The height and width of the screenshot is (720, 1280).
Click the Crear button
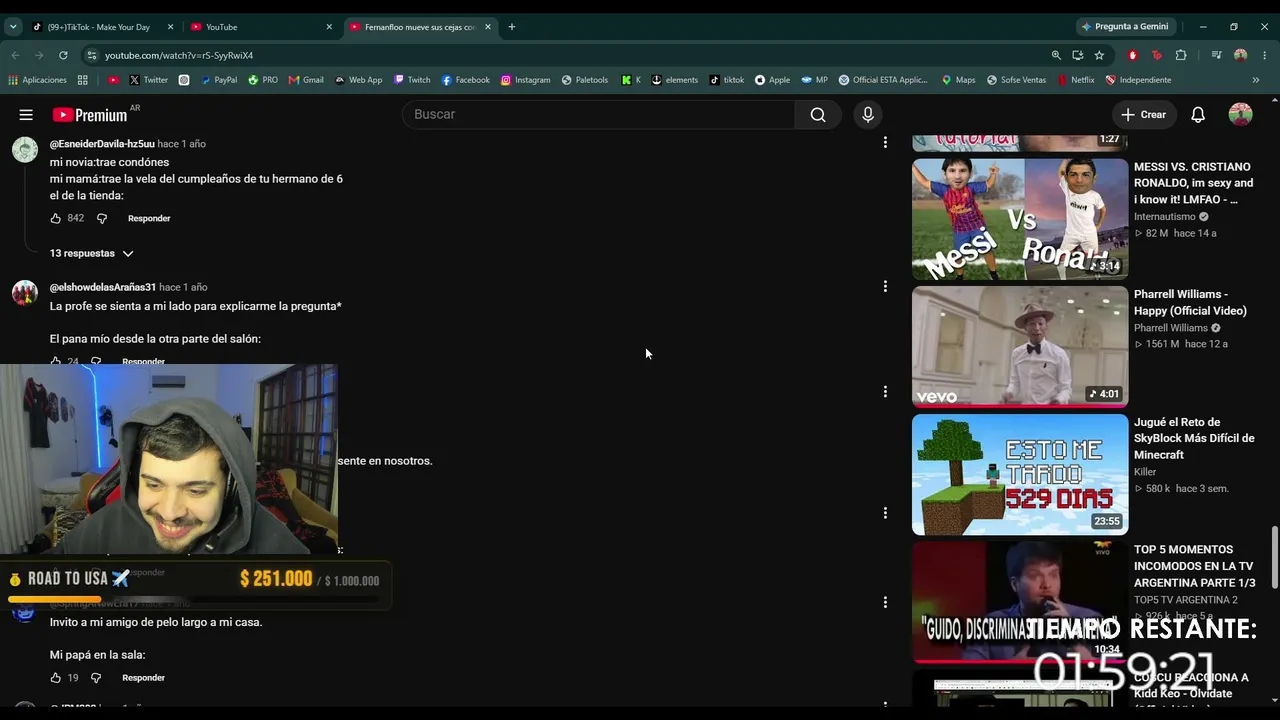(x=1143, y=115)
